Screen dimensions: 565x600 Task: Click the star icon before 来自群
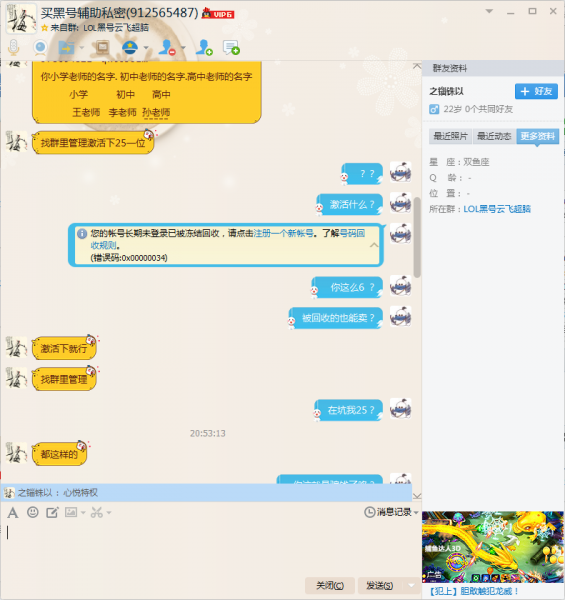[44, 28]
